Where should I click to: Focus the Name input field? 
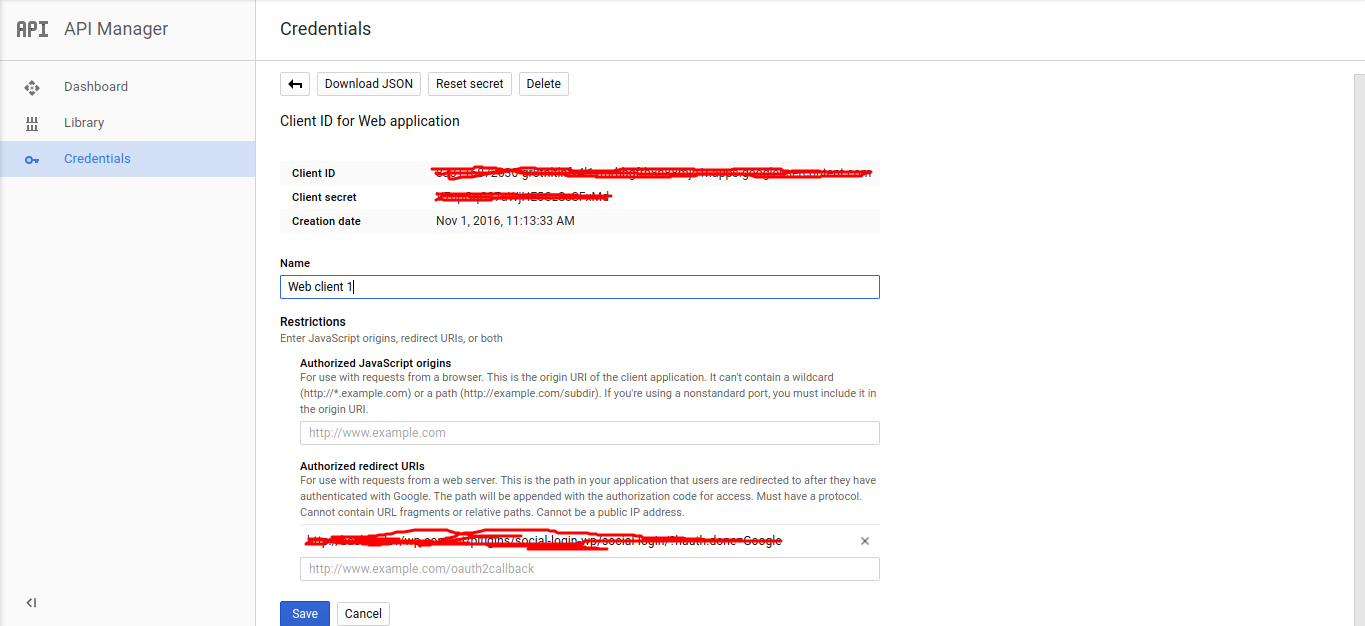580,287
